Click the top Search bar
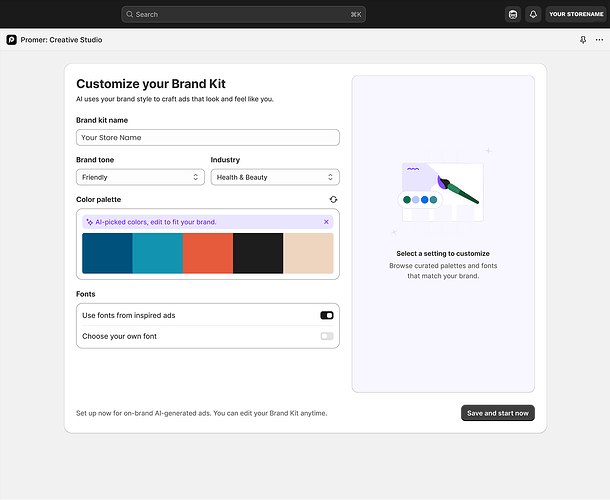The image size is (610, 500). pos(244,14)
